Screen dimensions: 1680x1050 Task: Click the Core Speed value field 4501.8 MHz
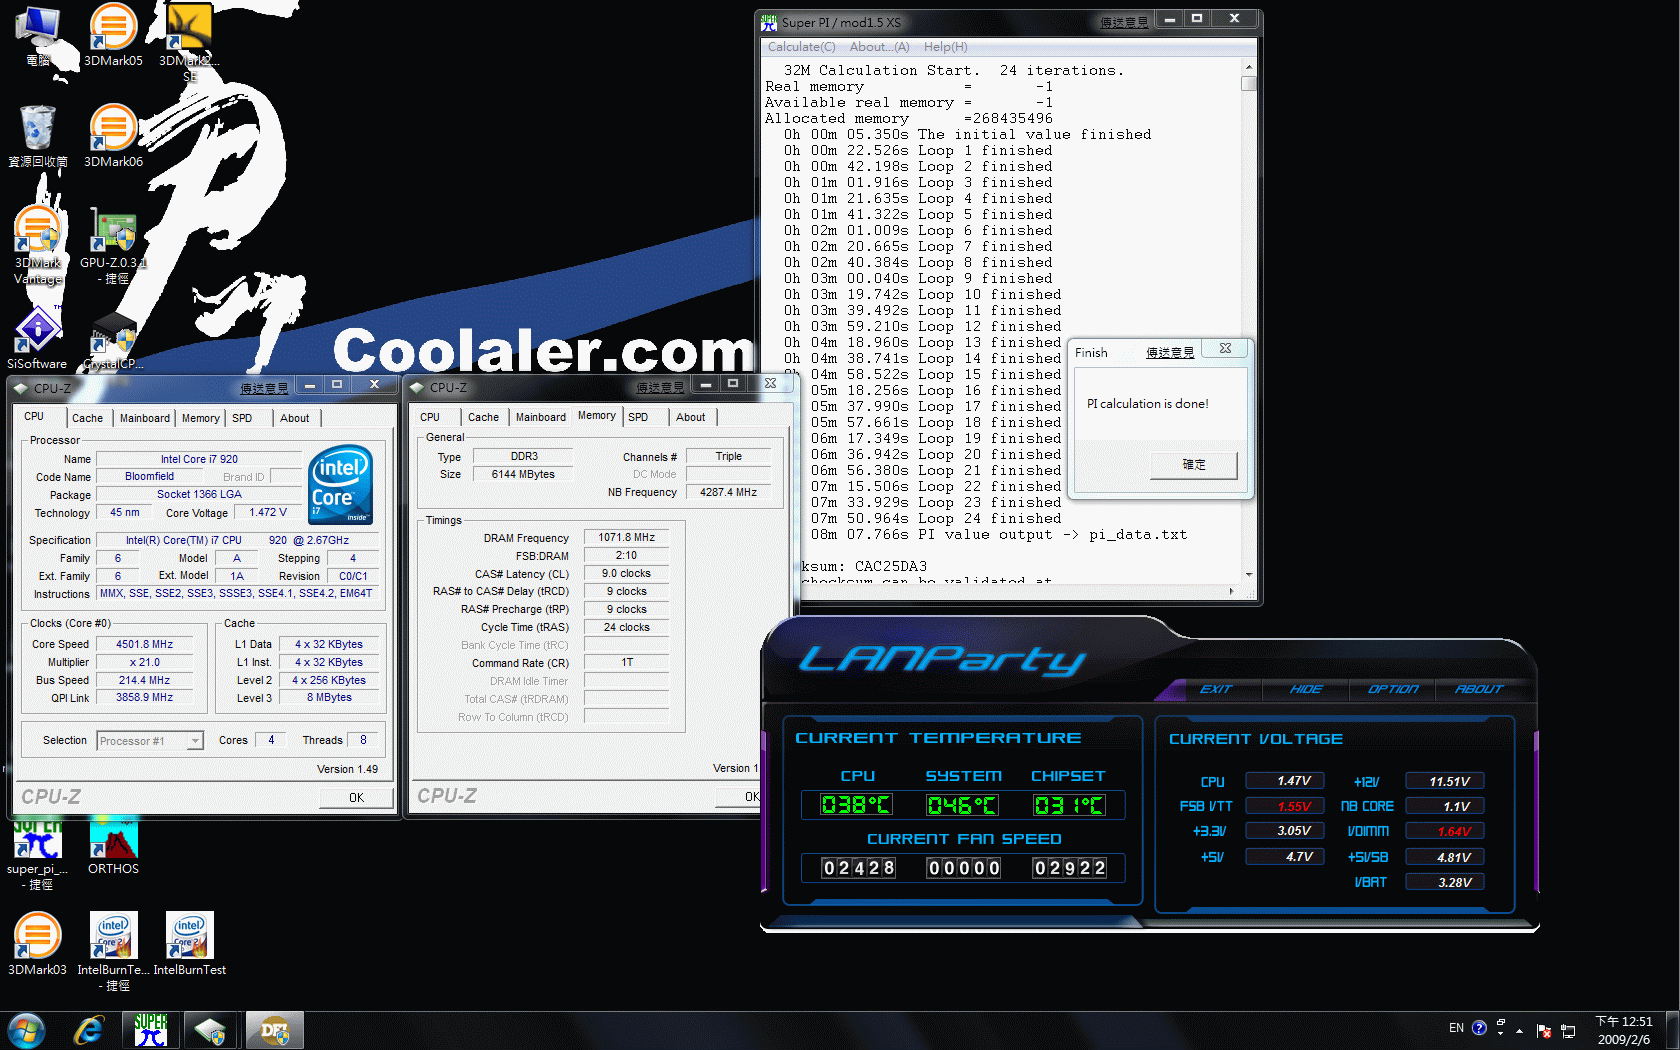pos(144,645)
